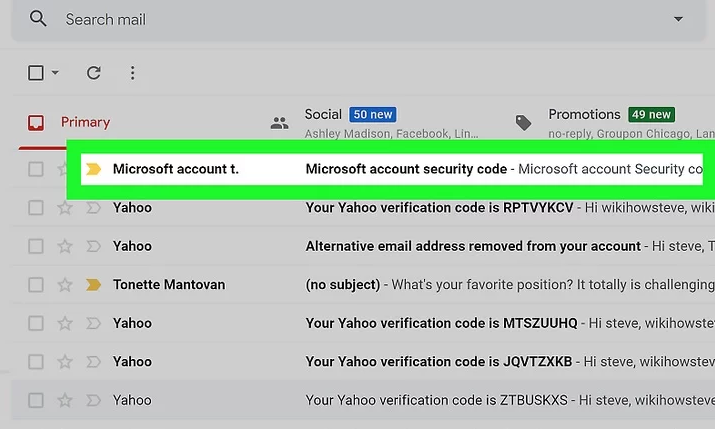
Task: Open Yahoo verification code JQVTZXKB email
Action: point(439,362)
